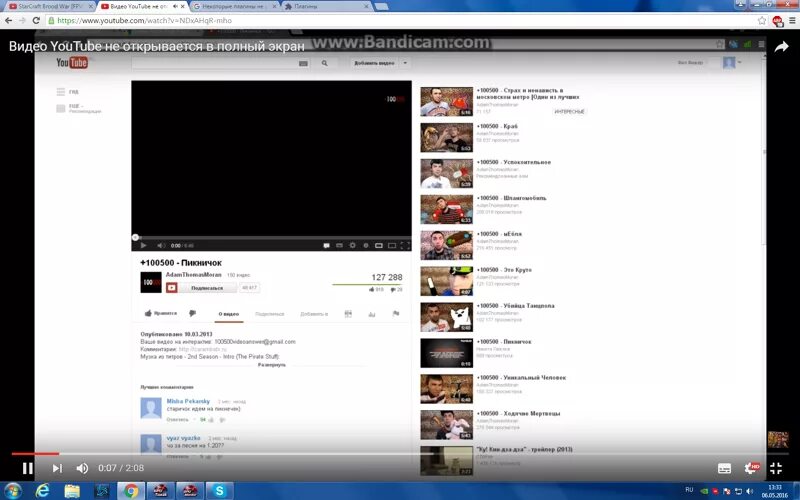Open the Windows Start menu
This screenshot has width=800, height=500.
12,491
